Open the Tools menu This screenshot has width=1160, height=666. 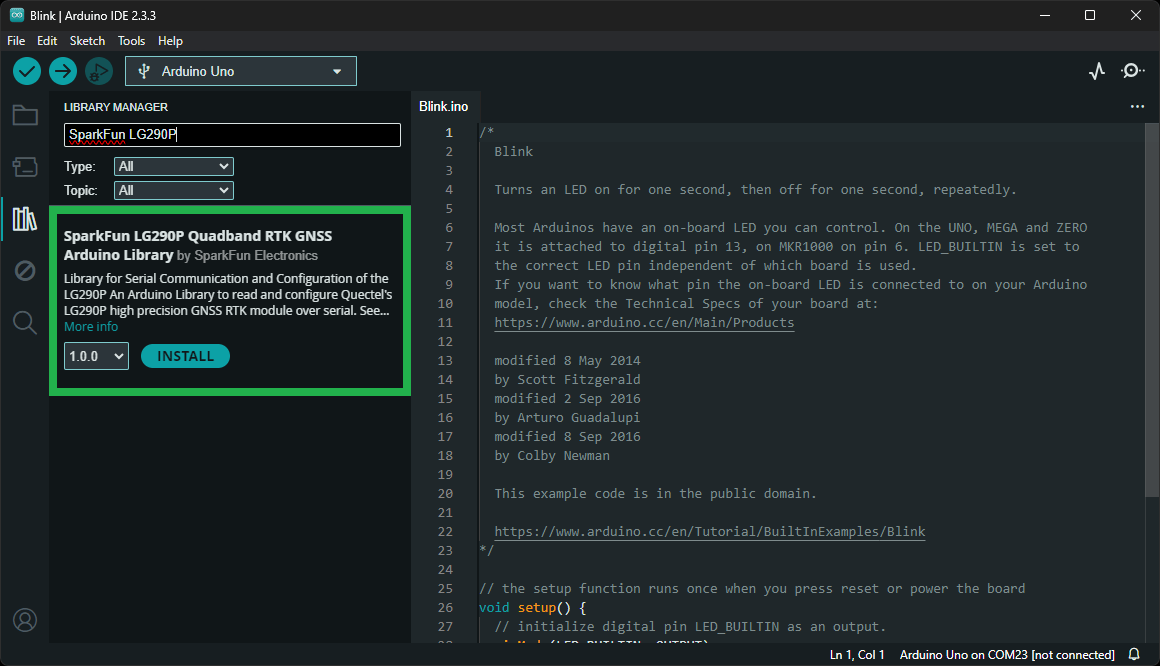coord(131,41)
